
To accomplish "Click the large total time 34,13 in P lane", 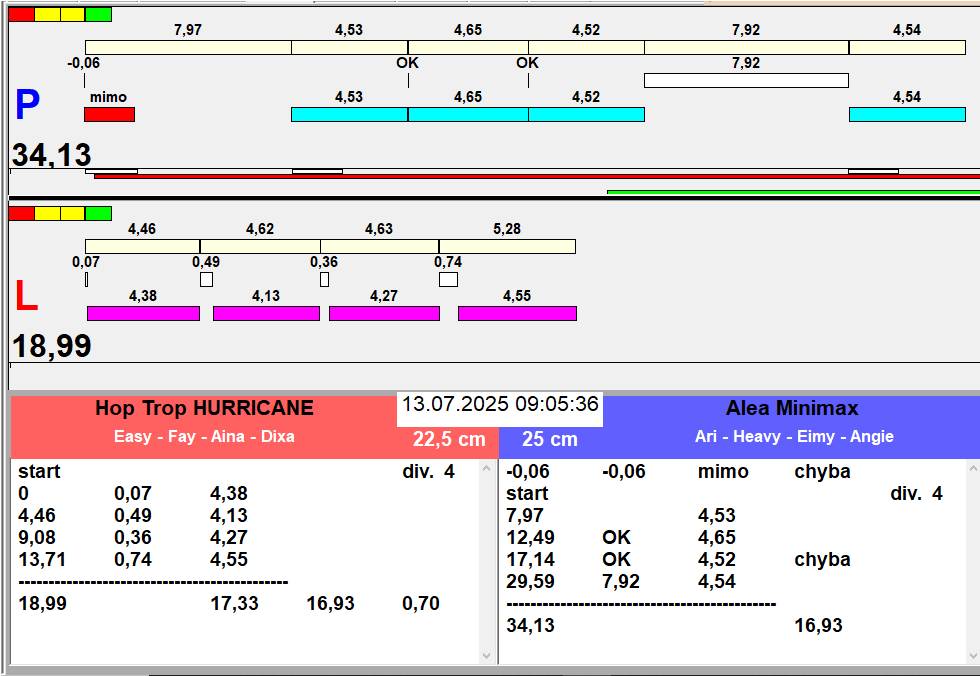I will click(x=52, y=155).
